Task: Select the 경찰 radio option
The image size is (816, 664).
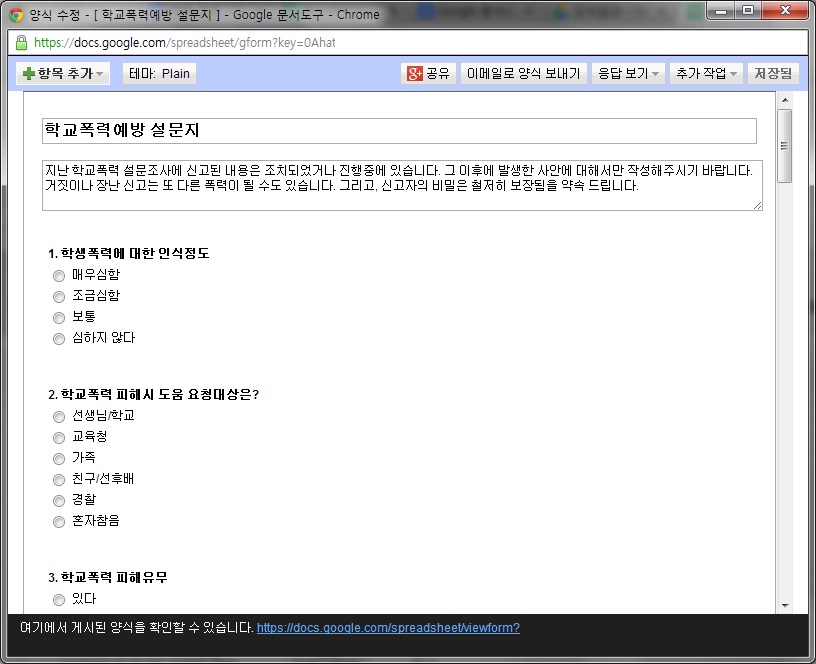Action: [x=59, y=501]
